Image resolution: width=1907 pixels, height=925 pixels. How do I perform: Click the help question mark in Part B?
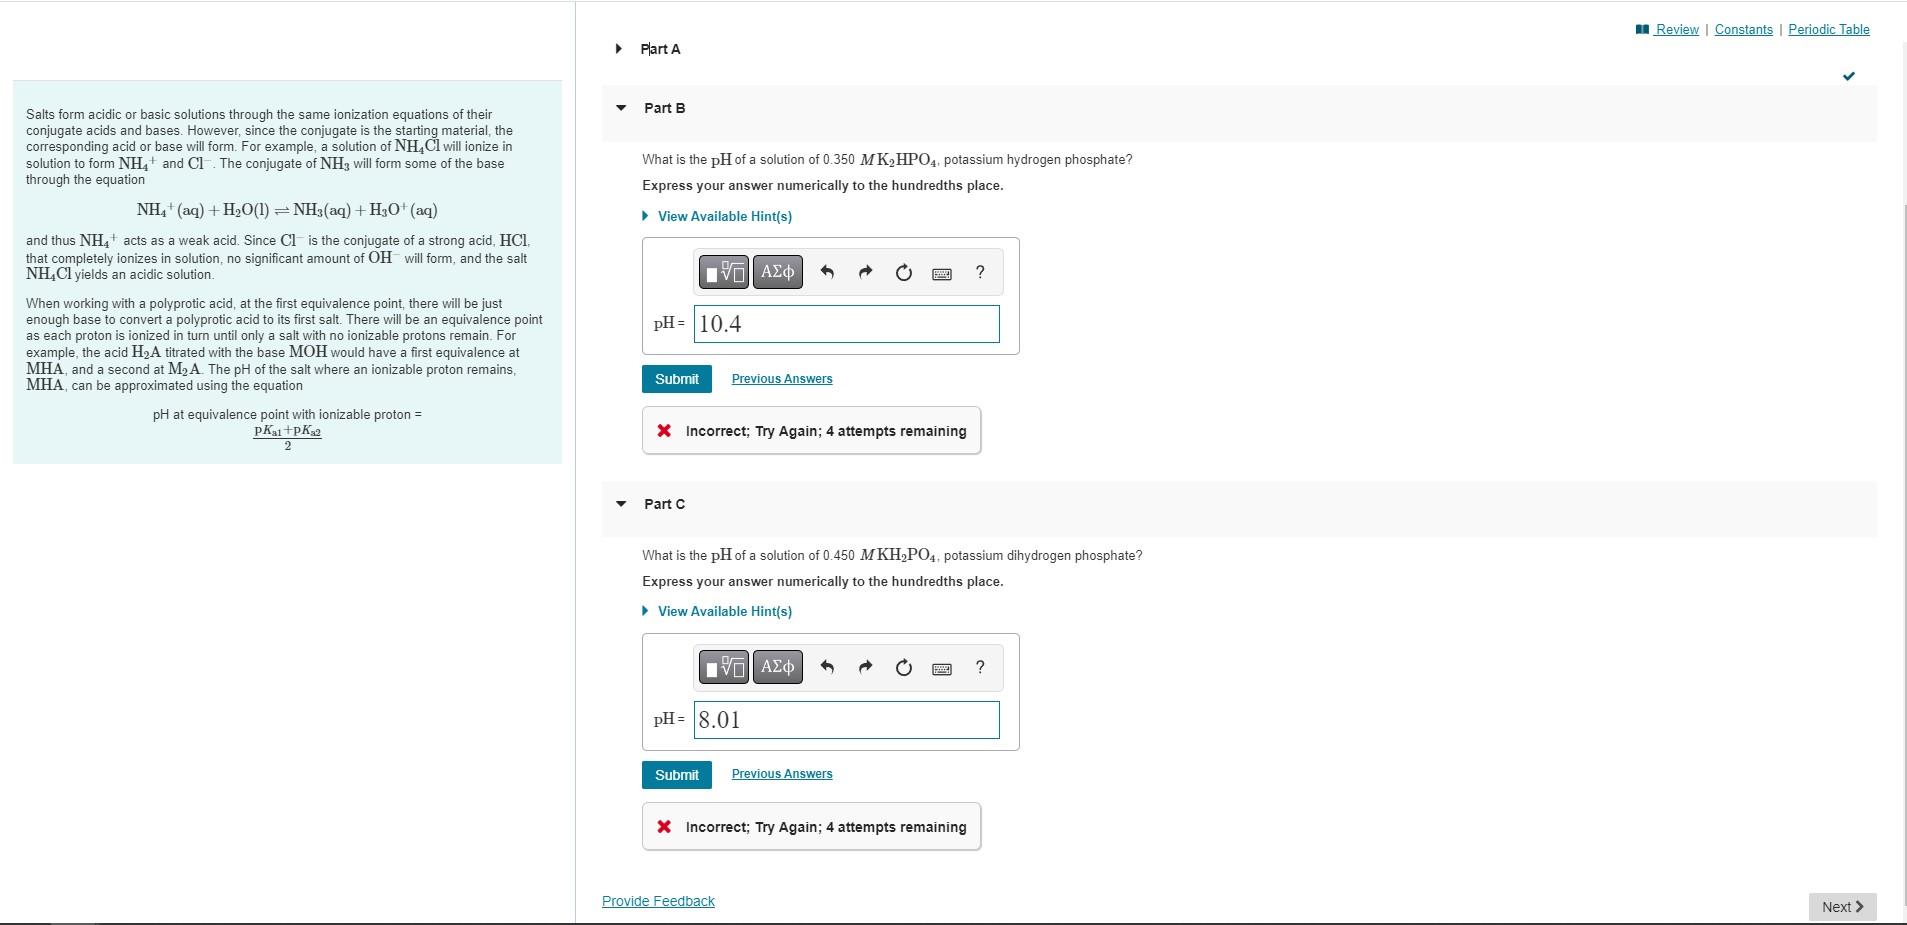pyautogui.click(x=980, y=272)
